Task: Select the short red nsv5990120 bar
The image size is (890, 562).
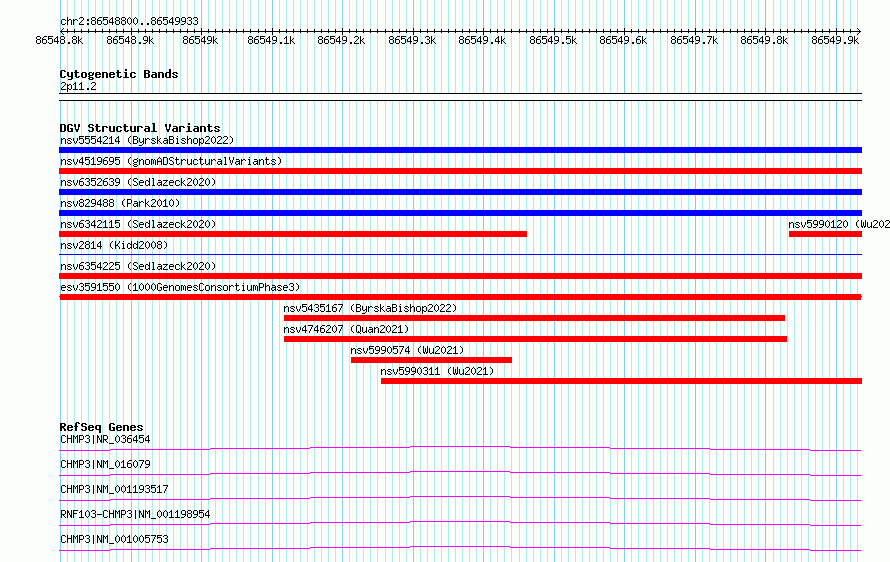Action: coord(825,234)
